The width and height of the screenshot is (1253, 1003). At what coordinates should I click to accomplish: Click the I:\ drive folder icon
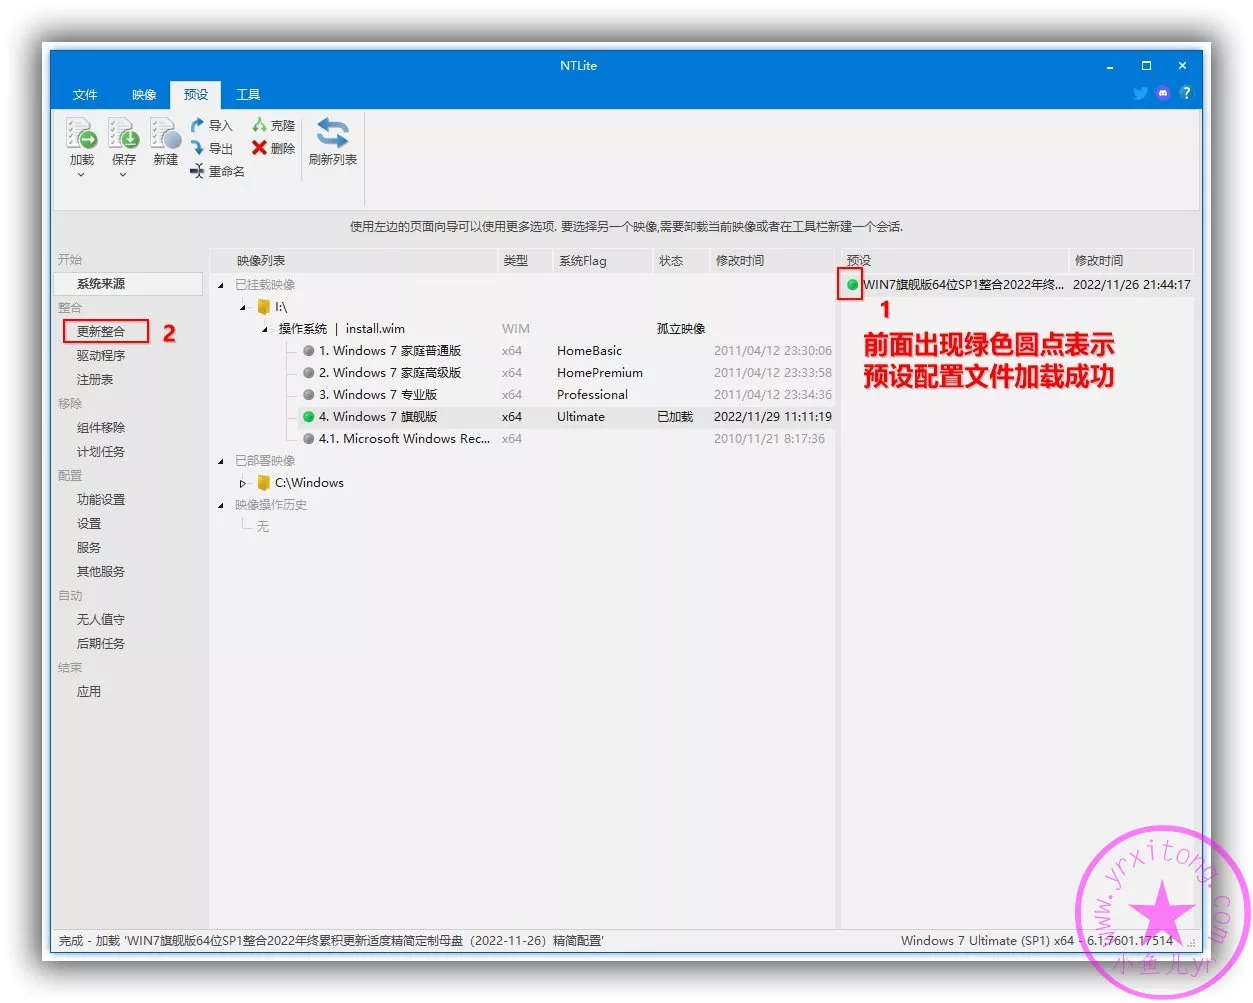pyautogui.click(x=264, y=307)
